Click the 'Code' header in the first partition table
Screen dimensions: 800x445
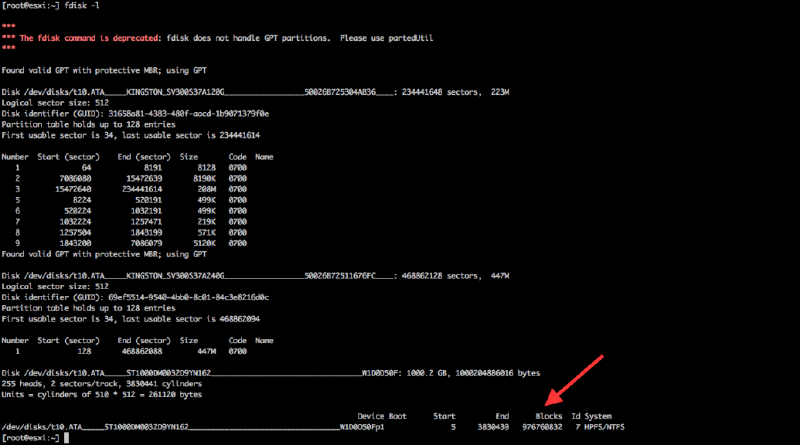(237, 157)
